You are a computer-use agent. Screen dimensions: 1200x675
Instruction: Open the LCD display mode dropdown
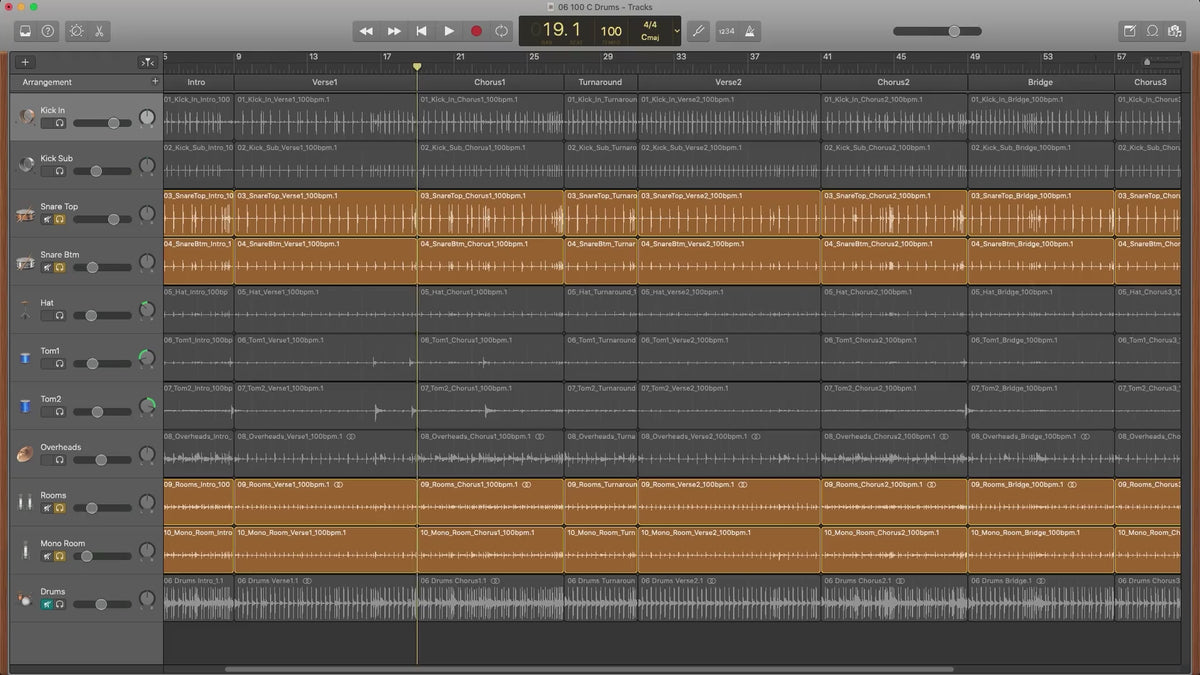click(x=677, y=31)
